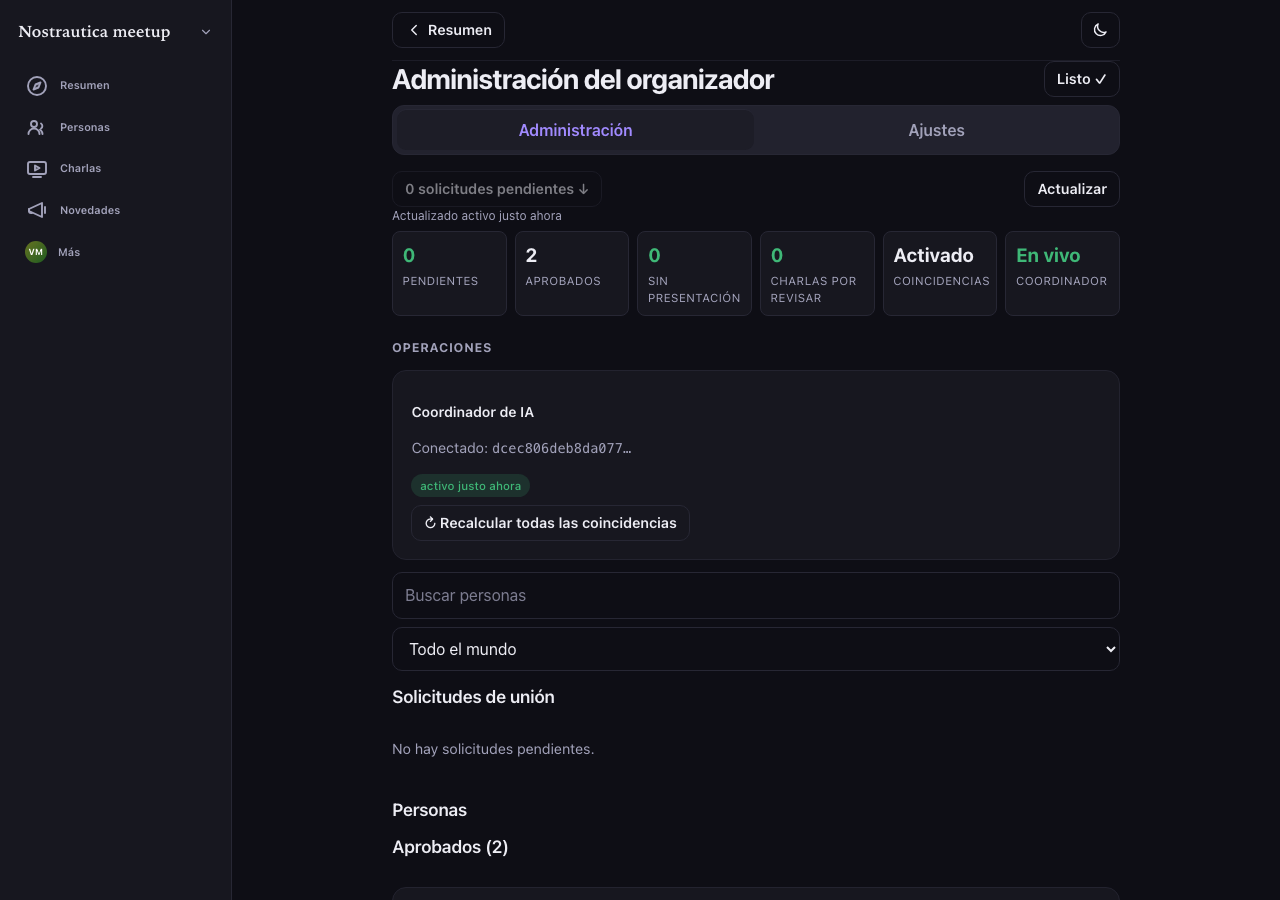Click the presentation screen icon beside Charlas

coord(37,169)
